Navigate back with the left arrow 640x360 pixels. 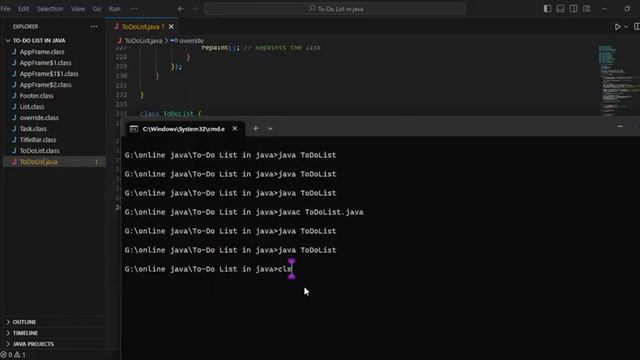point(181,9)
